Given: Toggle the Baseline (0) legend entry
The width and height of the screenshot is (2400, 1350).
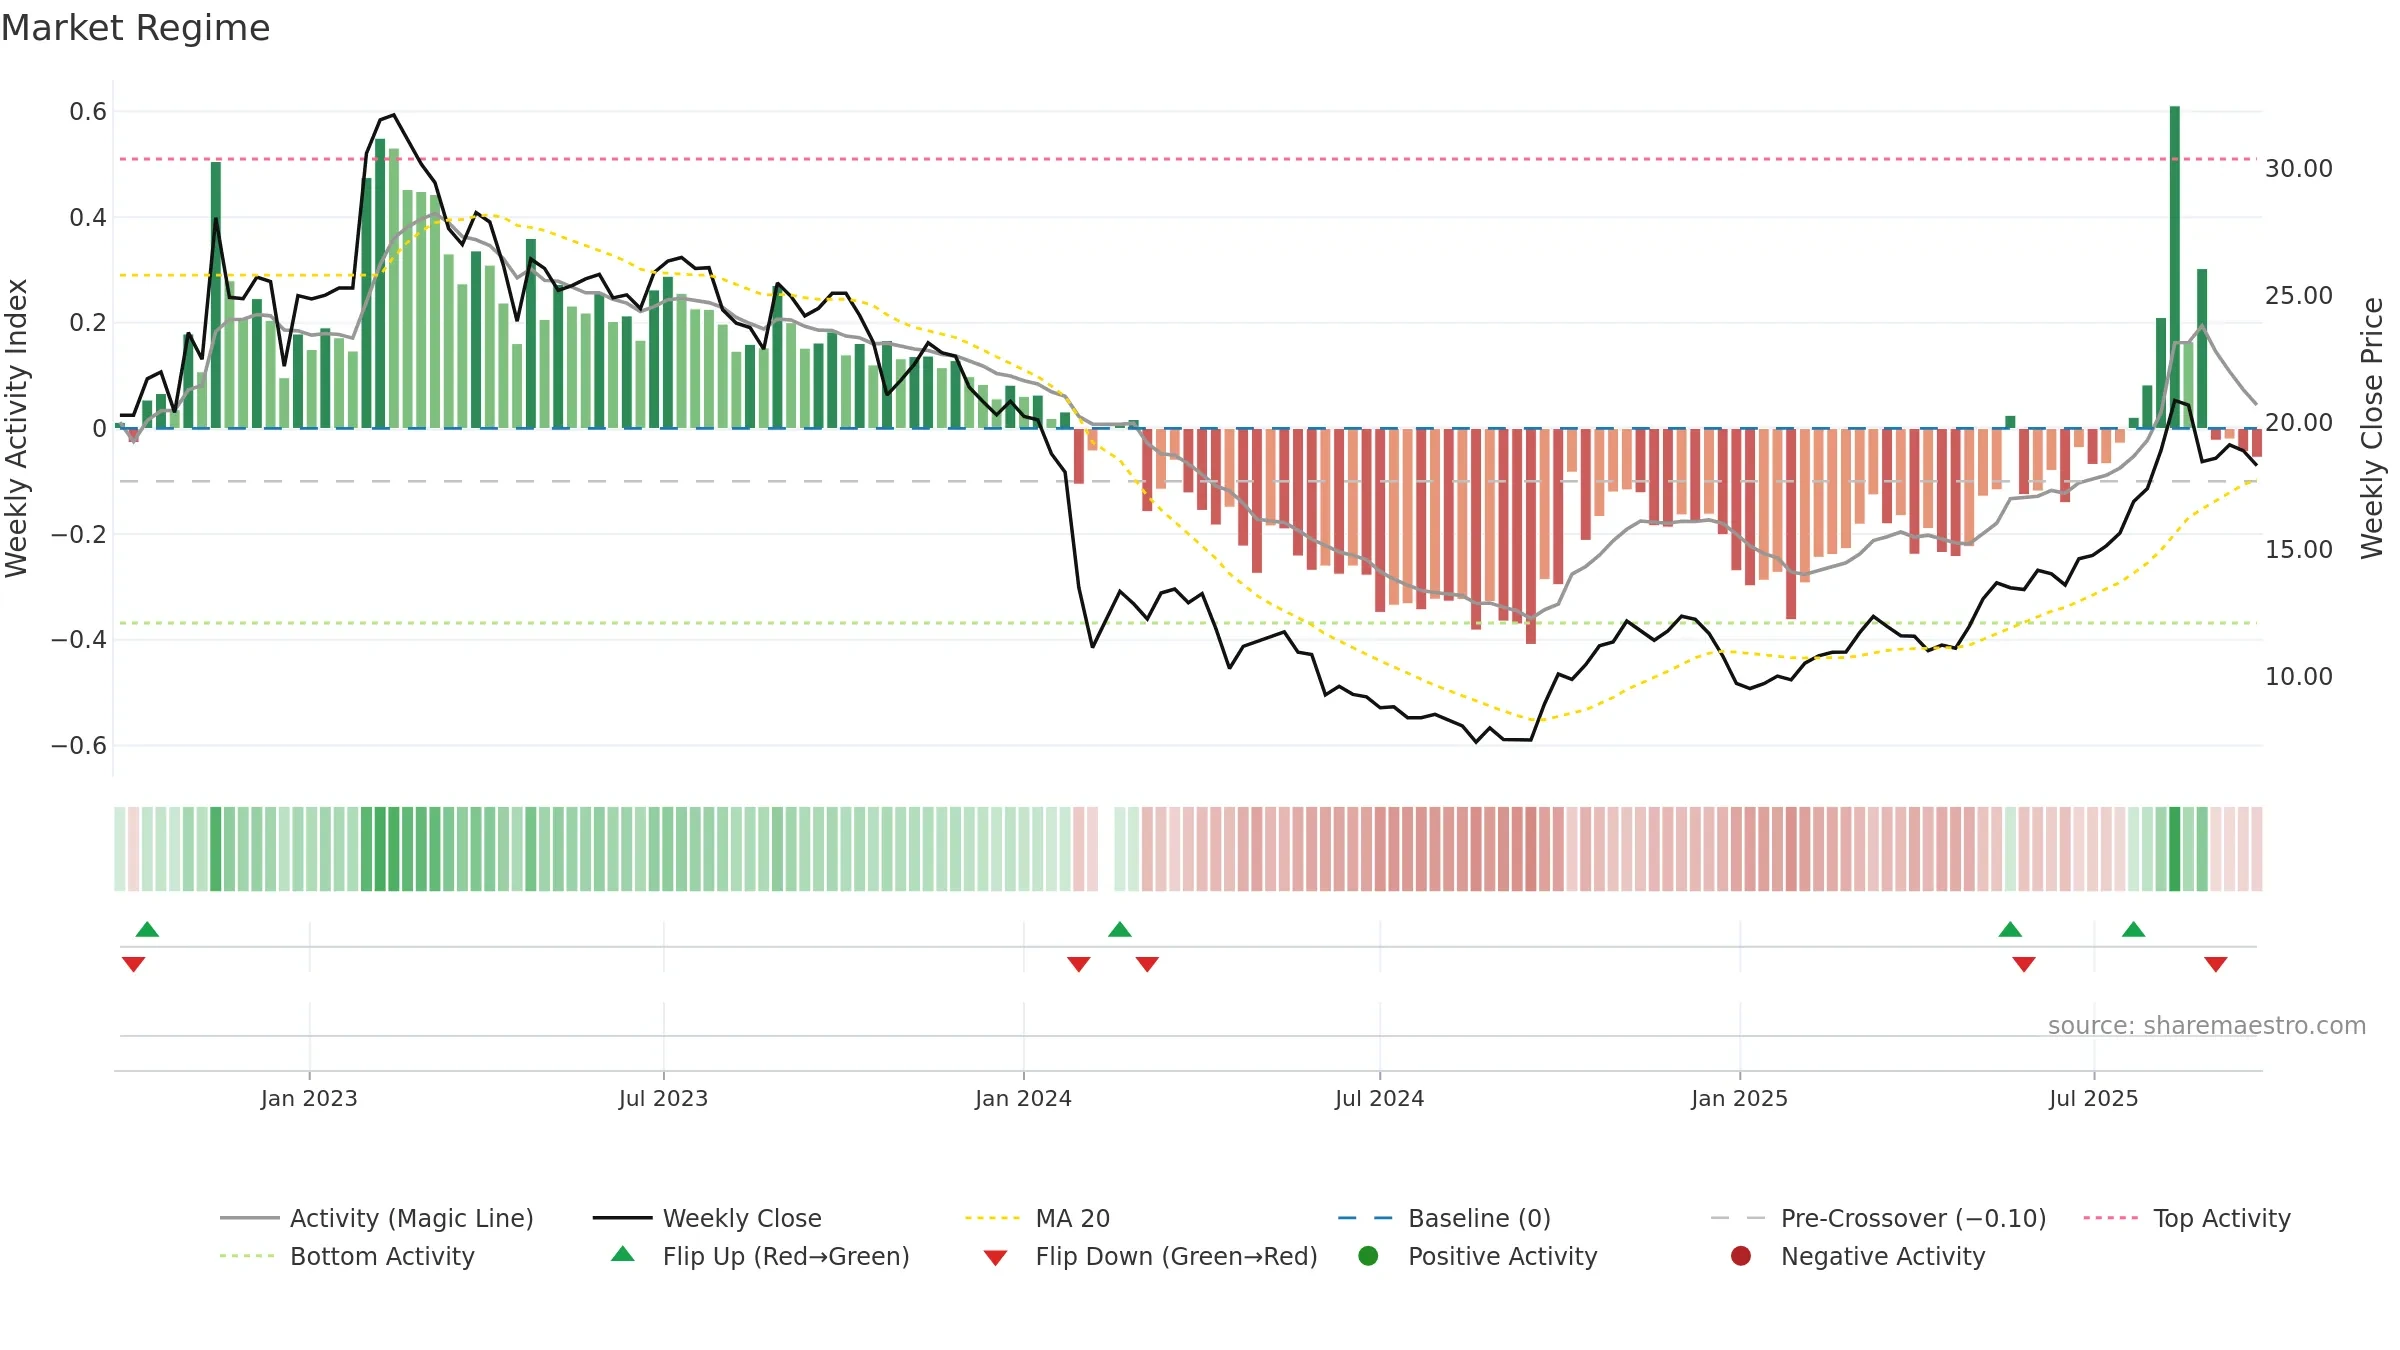Looking at the screenshot, I should pyautogui.click(x=1444, y=1218).
